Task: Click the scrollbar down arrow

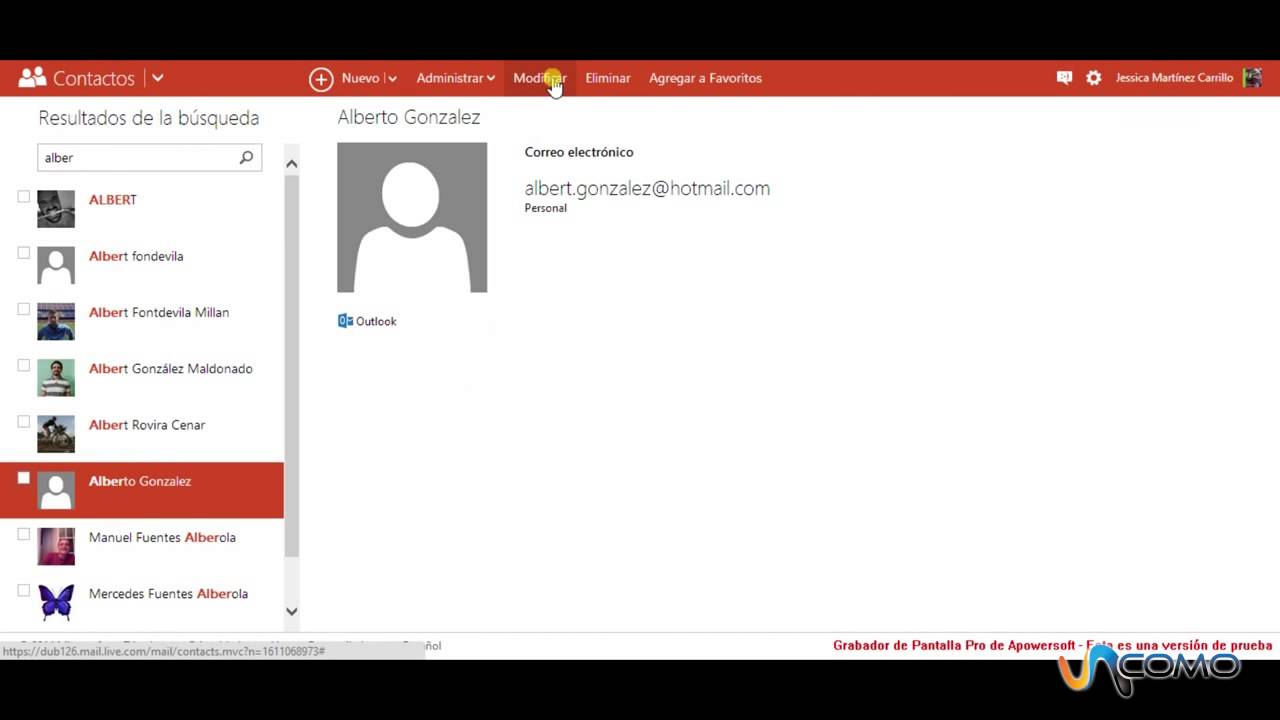Action: coord(291,611)
